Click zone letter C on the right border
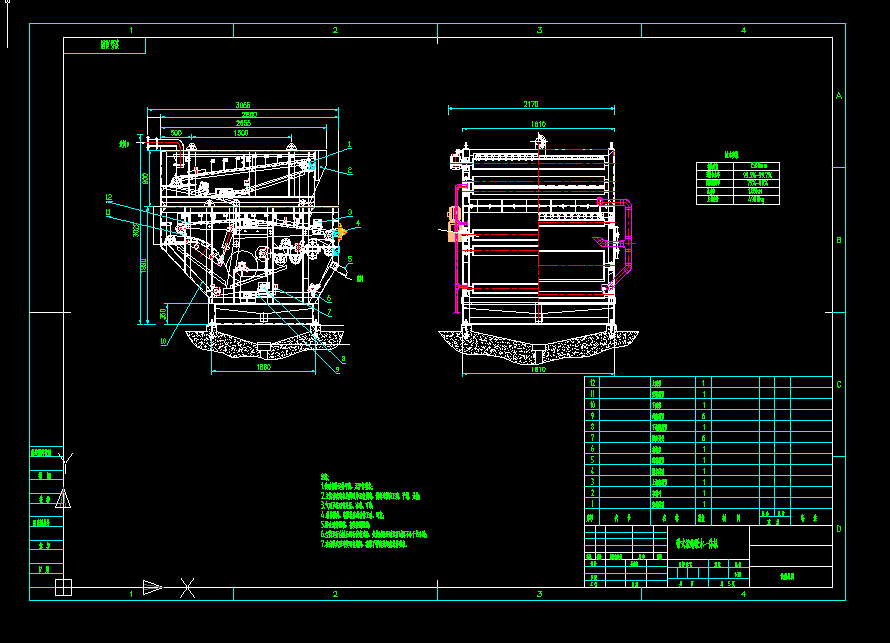The image size is (890, 643). (x=839, y=384)
